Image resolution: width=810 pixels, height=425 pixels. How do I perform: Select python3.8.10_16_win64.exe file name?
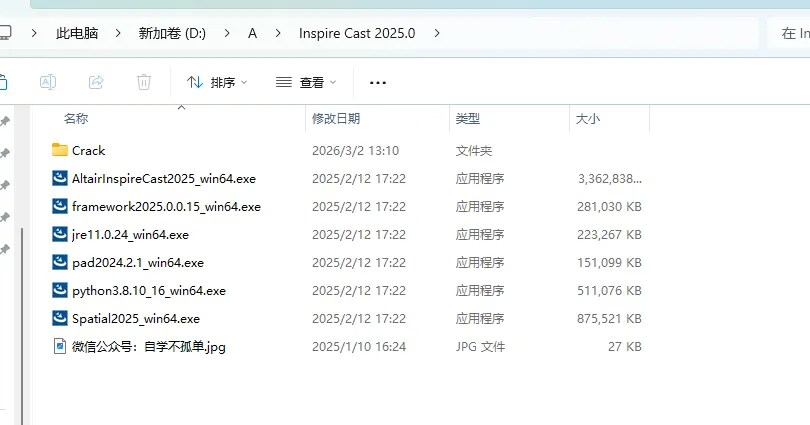149,290
